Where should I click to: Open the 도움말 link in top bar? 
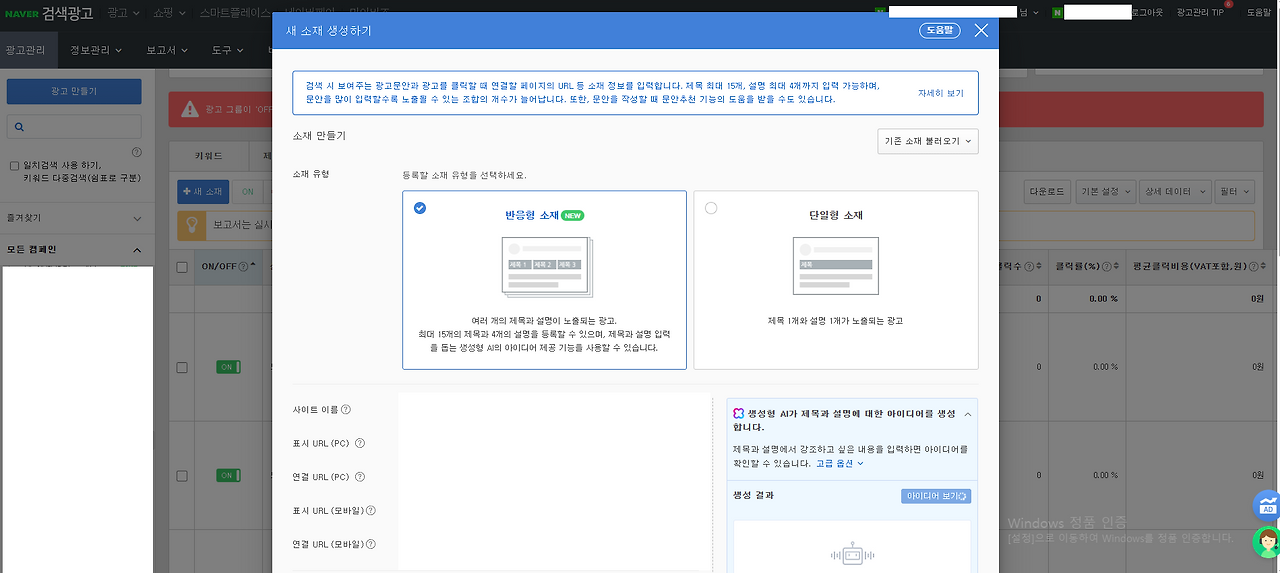tap(1258, 12)
